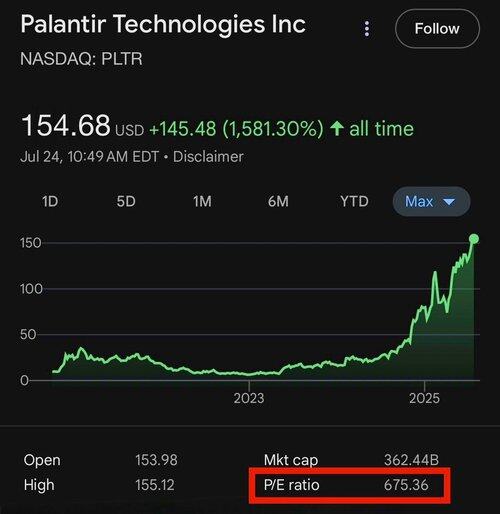This screenshot has width=500, height=514.
Task: Click the 154.68 current price
Action: (66, 126)
